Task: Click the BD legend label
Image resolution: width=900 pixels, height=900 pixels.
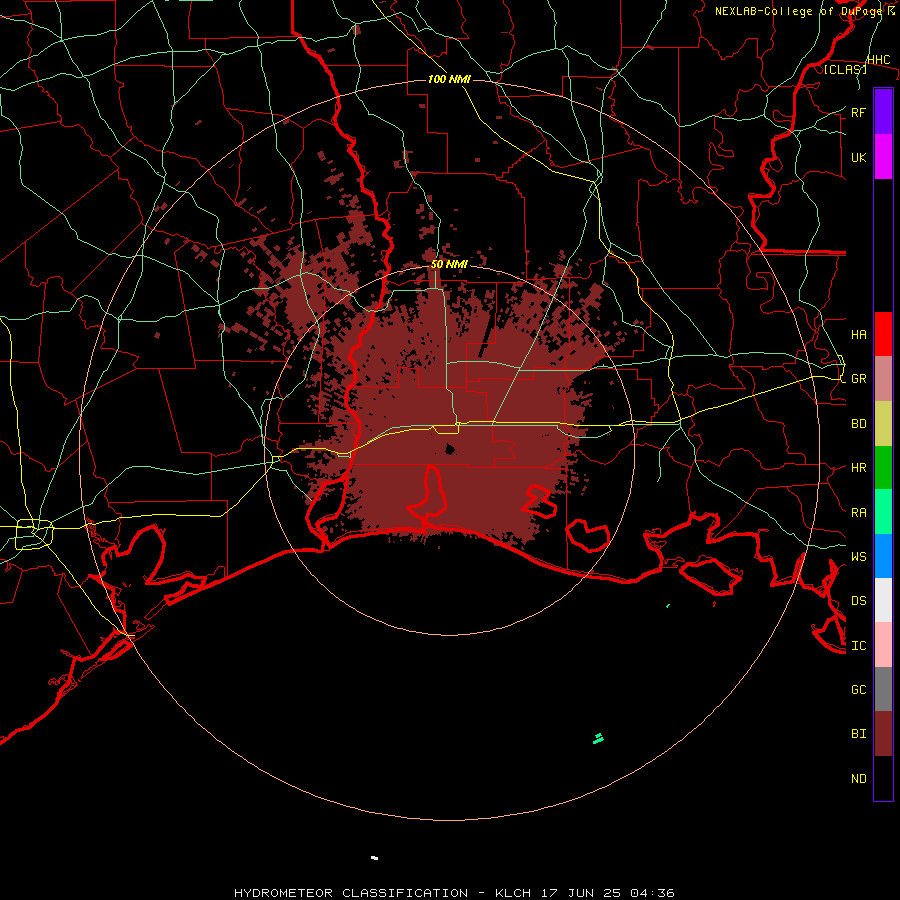Action: (858, 424)
